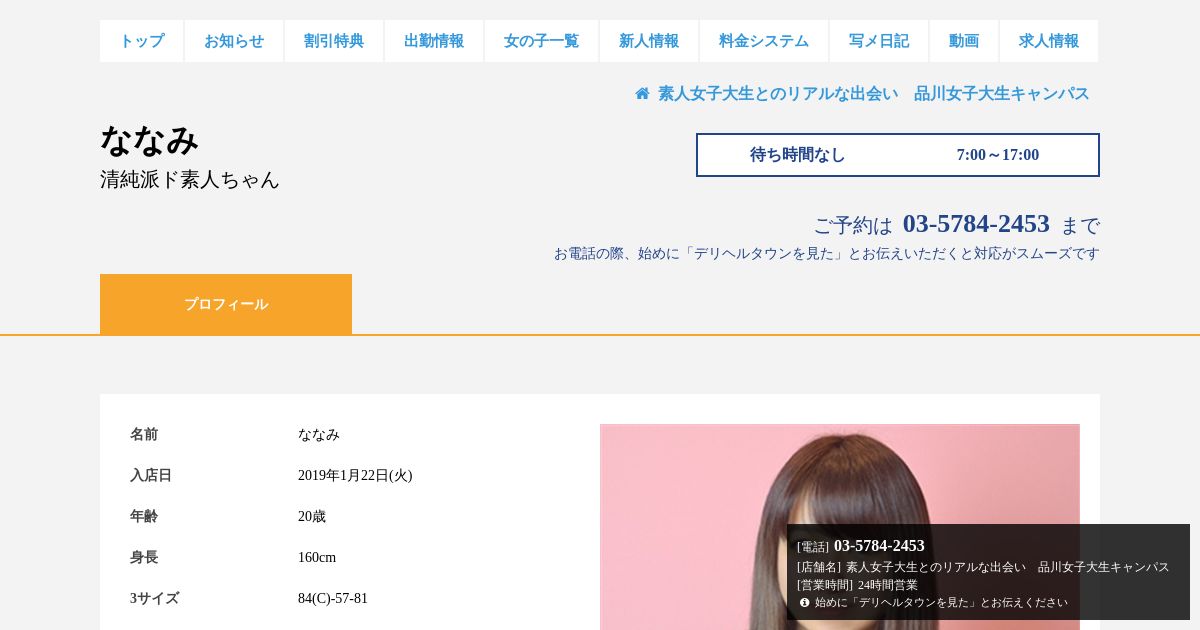Screen dimensions: 1200x630
Task: Click the 年齢 row label
Action: pyautogui.click(x=144, y=517)
